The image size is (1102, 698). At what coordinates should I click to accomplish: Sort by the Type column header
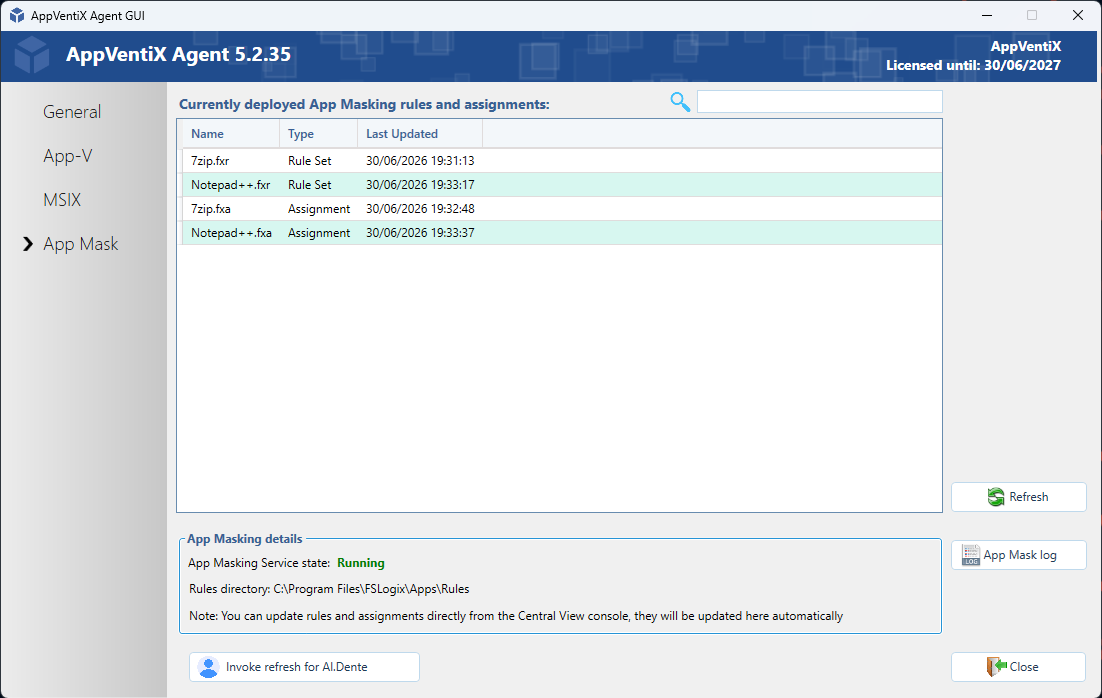[x=318, y=134]
